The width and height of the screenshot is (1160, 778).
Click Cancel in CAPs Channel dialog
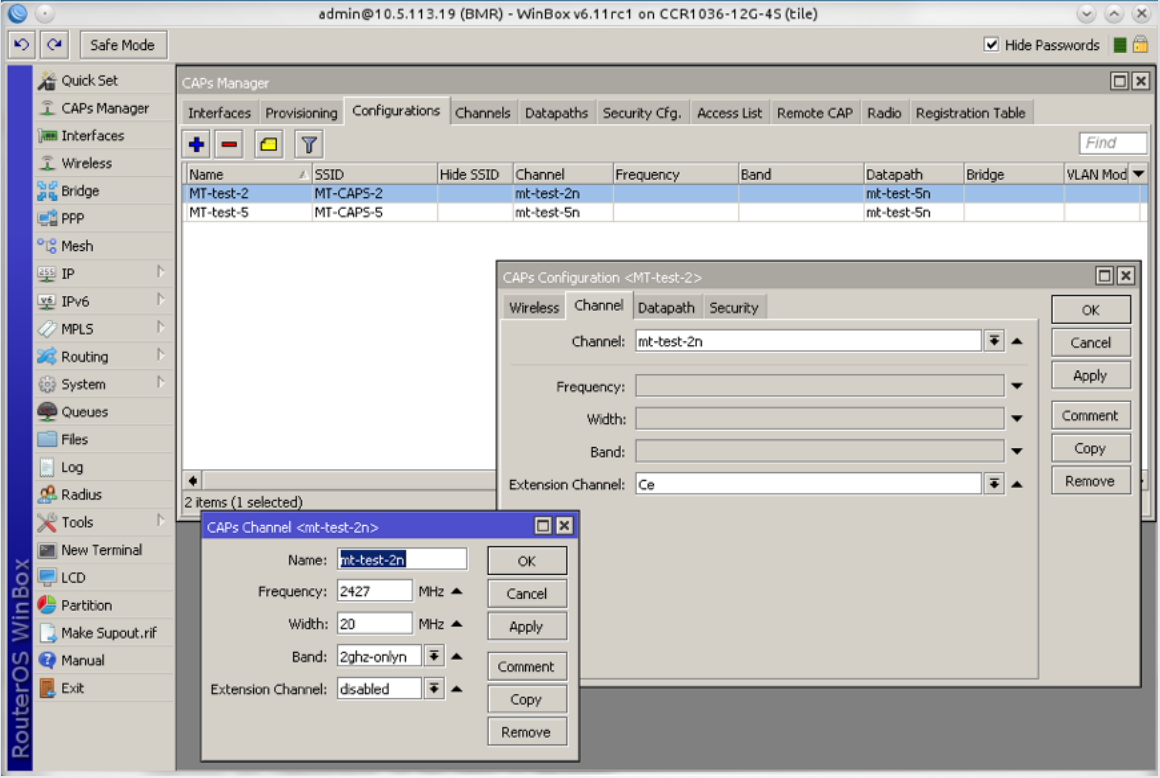[x=527, y=593]
